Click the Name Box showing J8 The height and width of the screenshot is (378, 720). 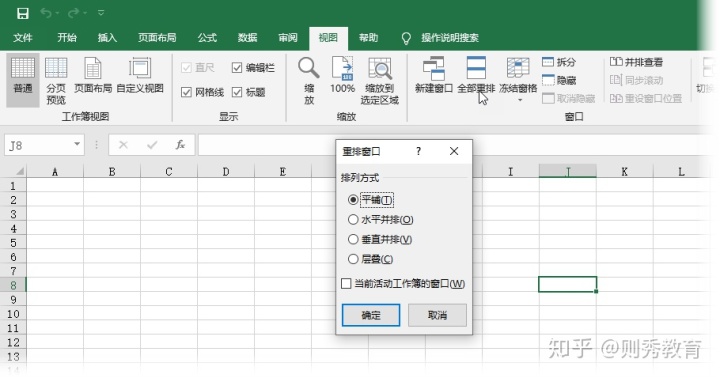pyautogui.click(x=39, y=145)
